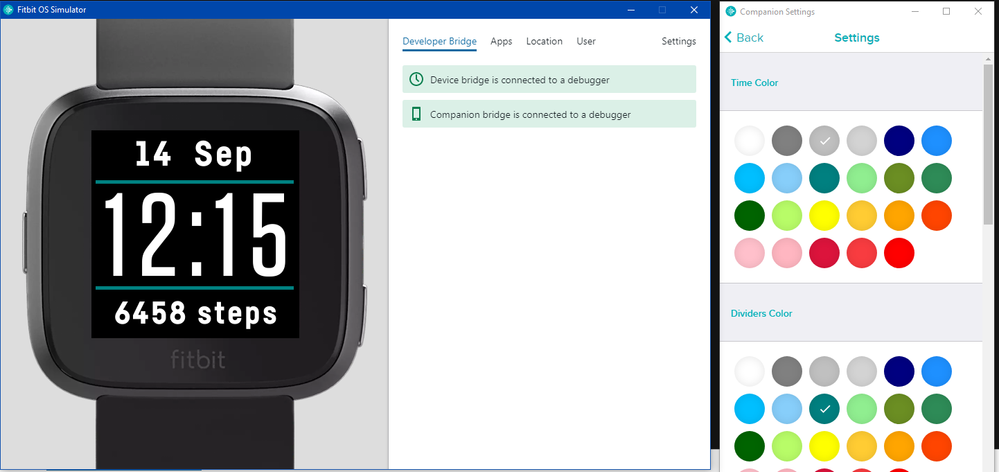This screenshot has width=999, height=472.
Task: Choose crimson for Time Color
Action: tap(824, 254)
